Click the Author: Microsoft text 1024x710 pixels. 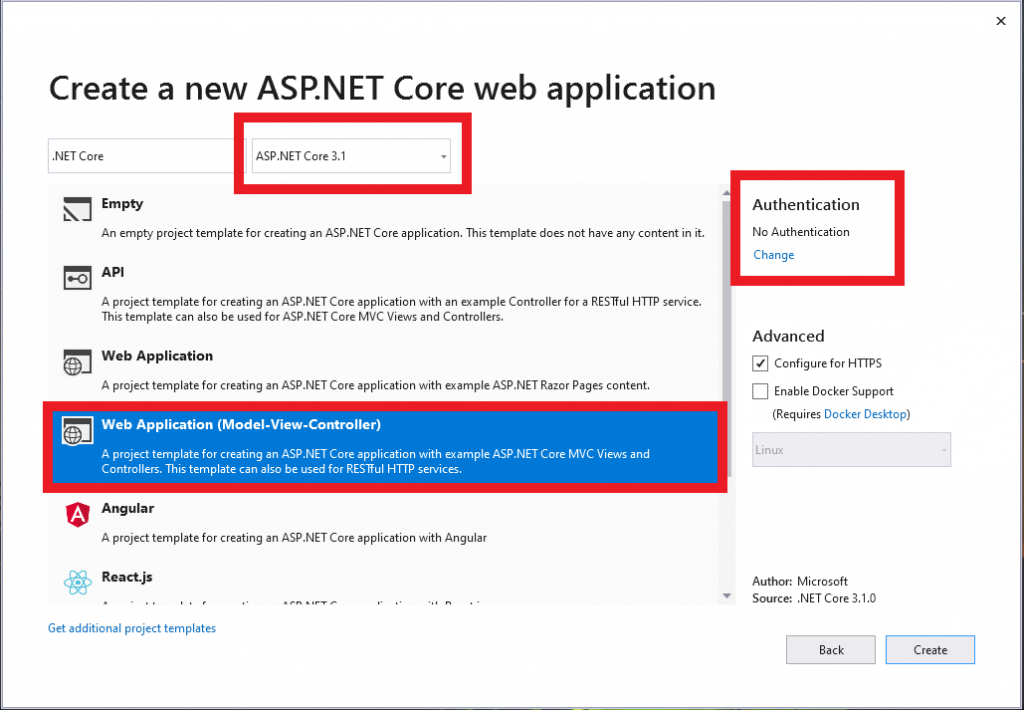click(x=800, y=581)
